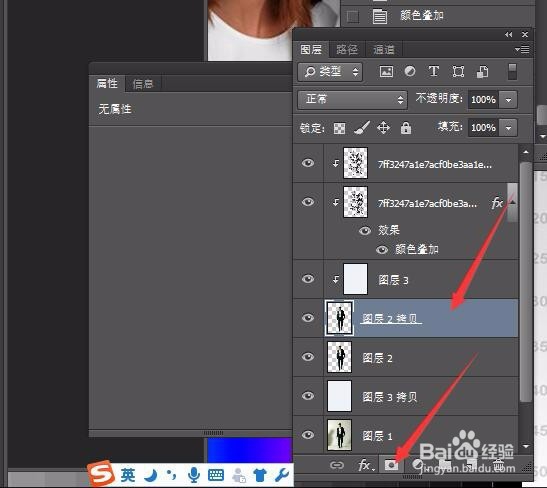Click the fx badge on the second 7ff3247a layer

pos(496,203)
